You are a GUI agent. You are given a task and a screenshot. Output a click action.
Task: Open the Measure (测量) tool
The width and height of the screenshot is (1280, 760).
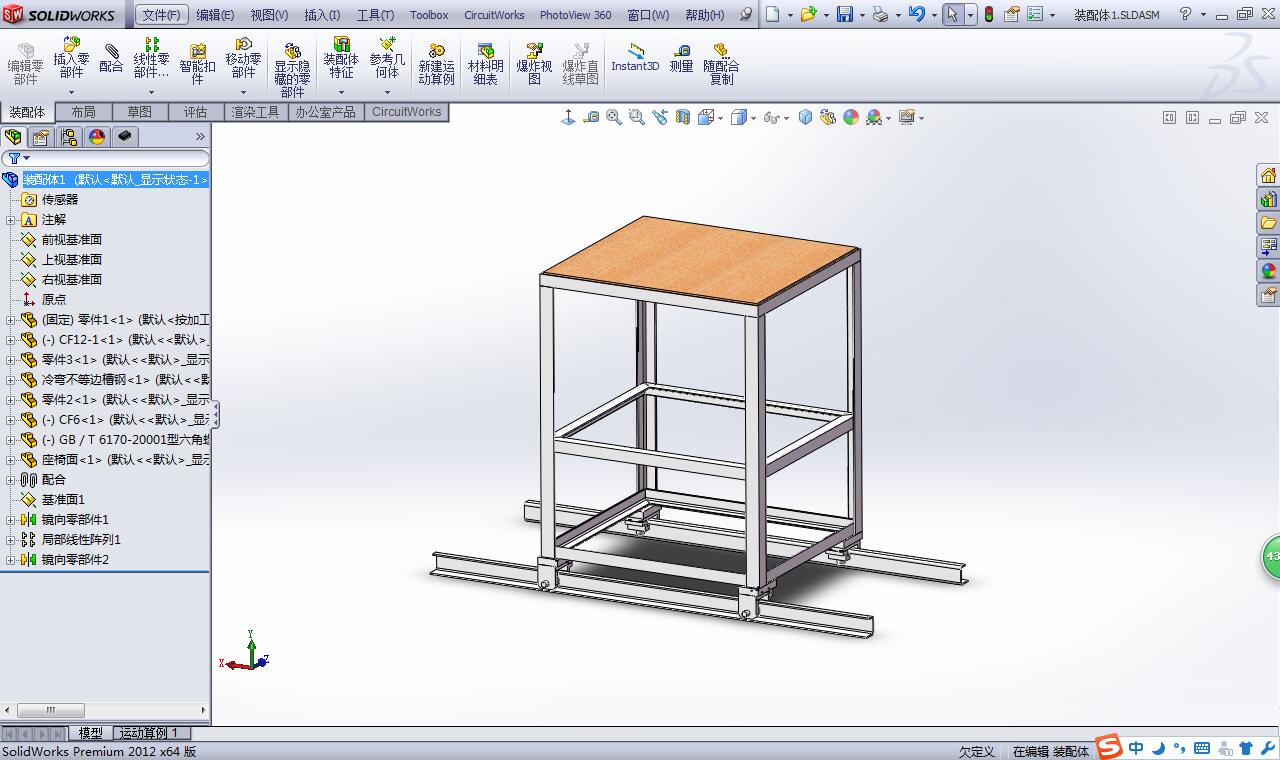coord(681,58)
